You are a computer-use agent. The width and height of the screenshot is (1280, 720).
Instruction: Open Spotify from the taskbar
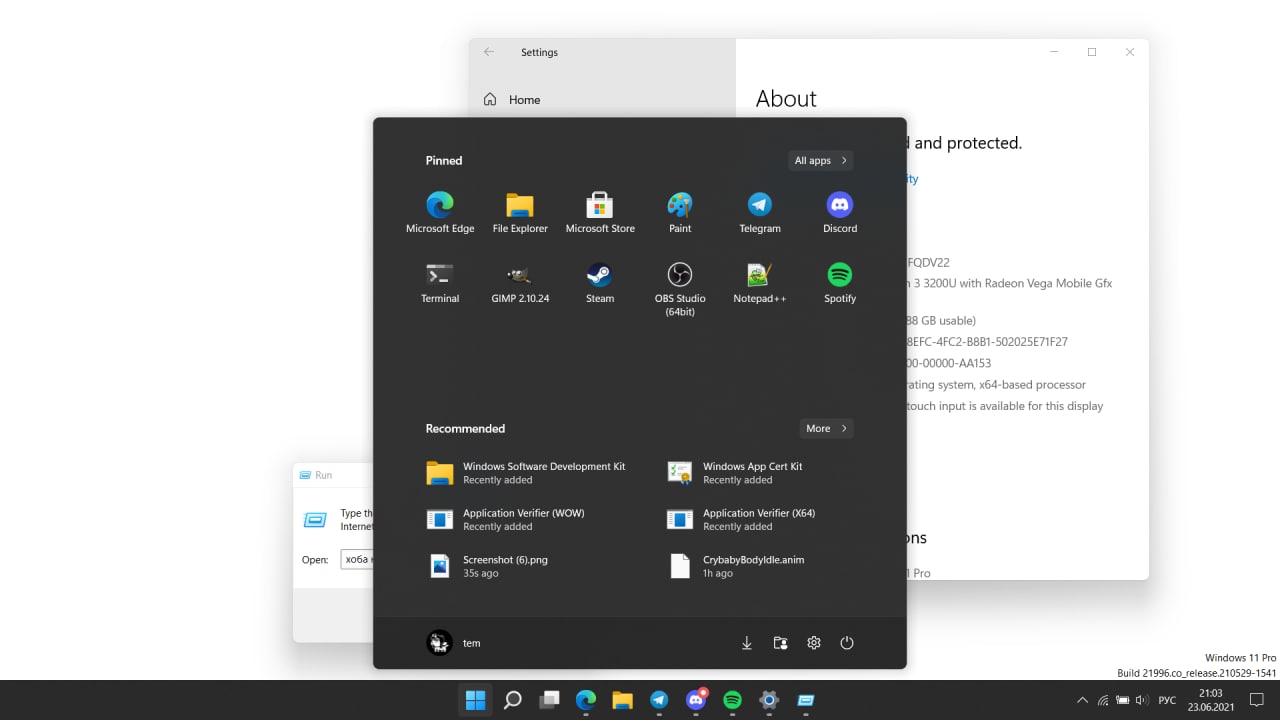tap(732, 700)
